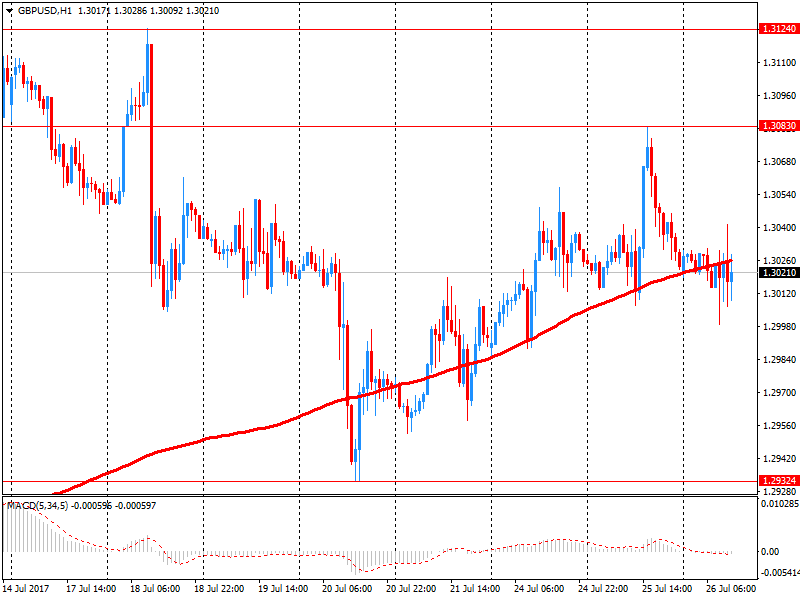The image size is (800, 600).
Task: Click the 1.31100 price scale value
Action: click(x=780, y=63)
